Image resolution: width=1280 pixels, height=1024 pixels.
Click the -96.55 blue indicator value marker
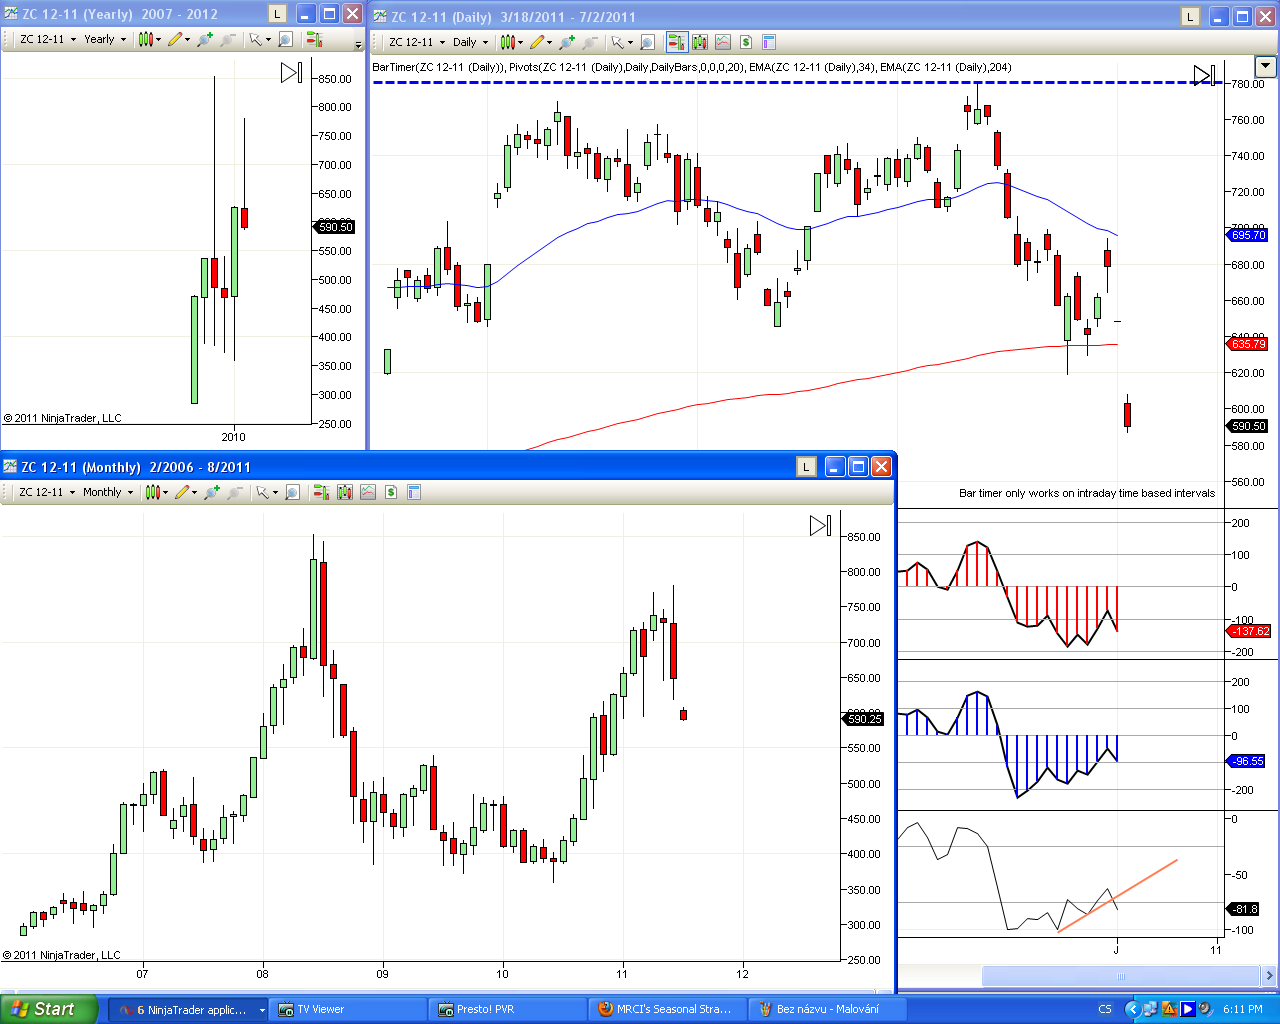pyautogui.click(x=1247, y=761)
